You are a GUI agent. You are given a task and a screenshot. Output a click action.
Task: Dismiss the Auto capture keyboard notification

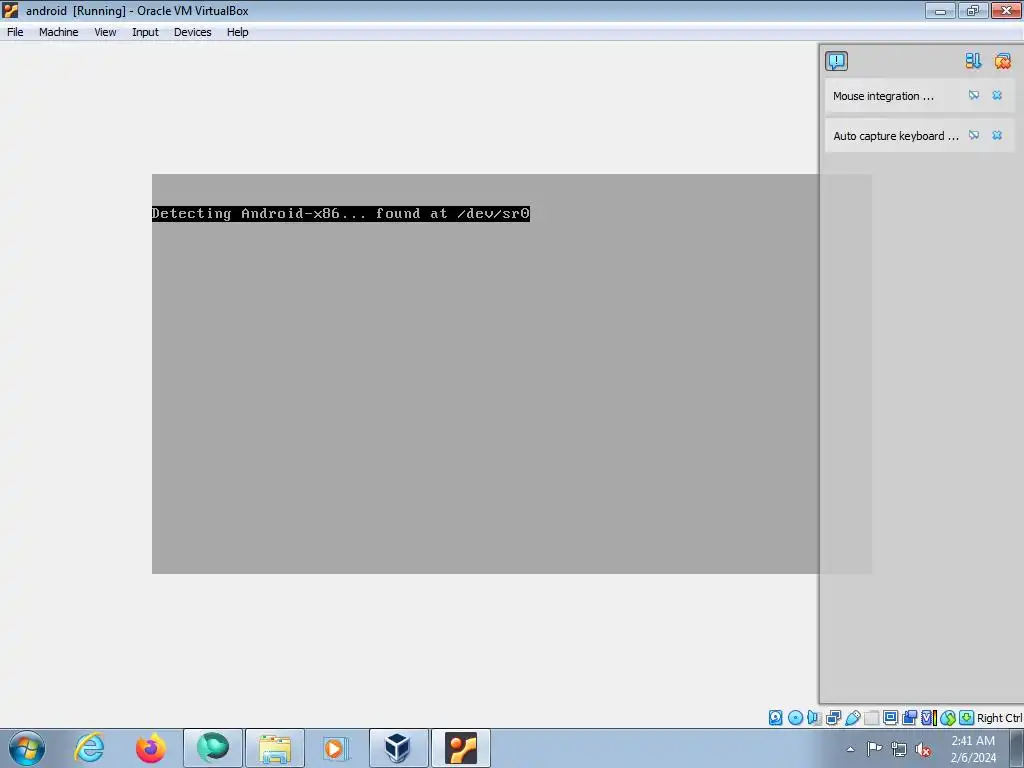click(x=997, y=135)
